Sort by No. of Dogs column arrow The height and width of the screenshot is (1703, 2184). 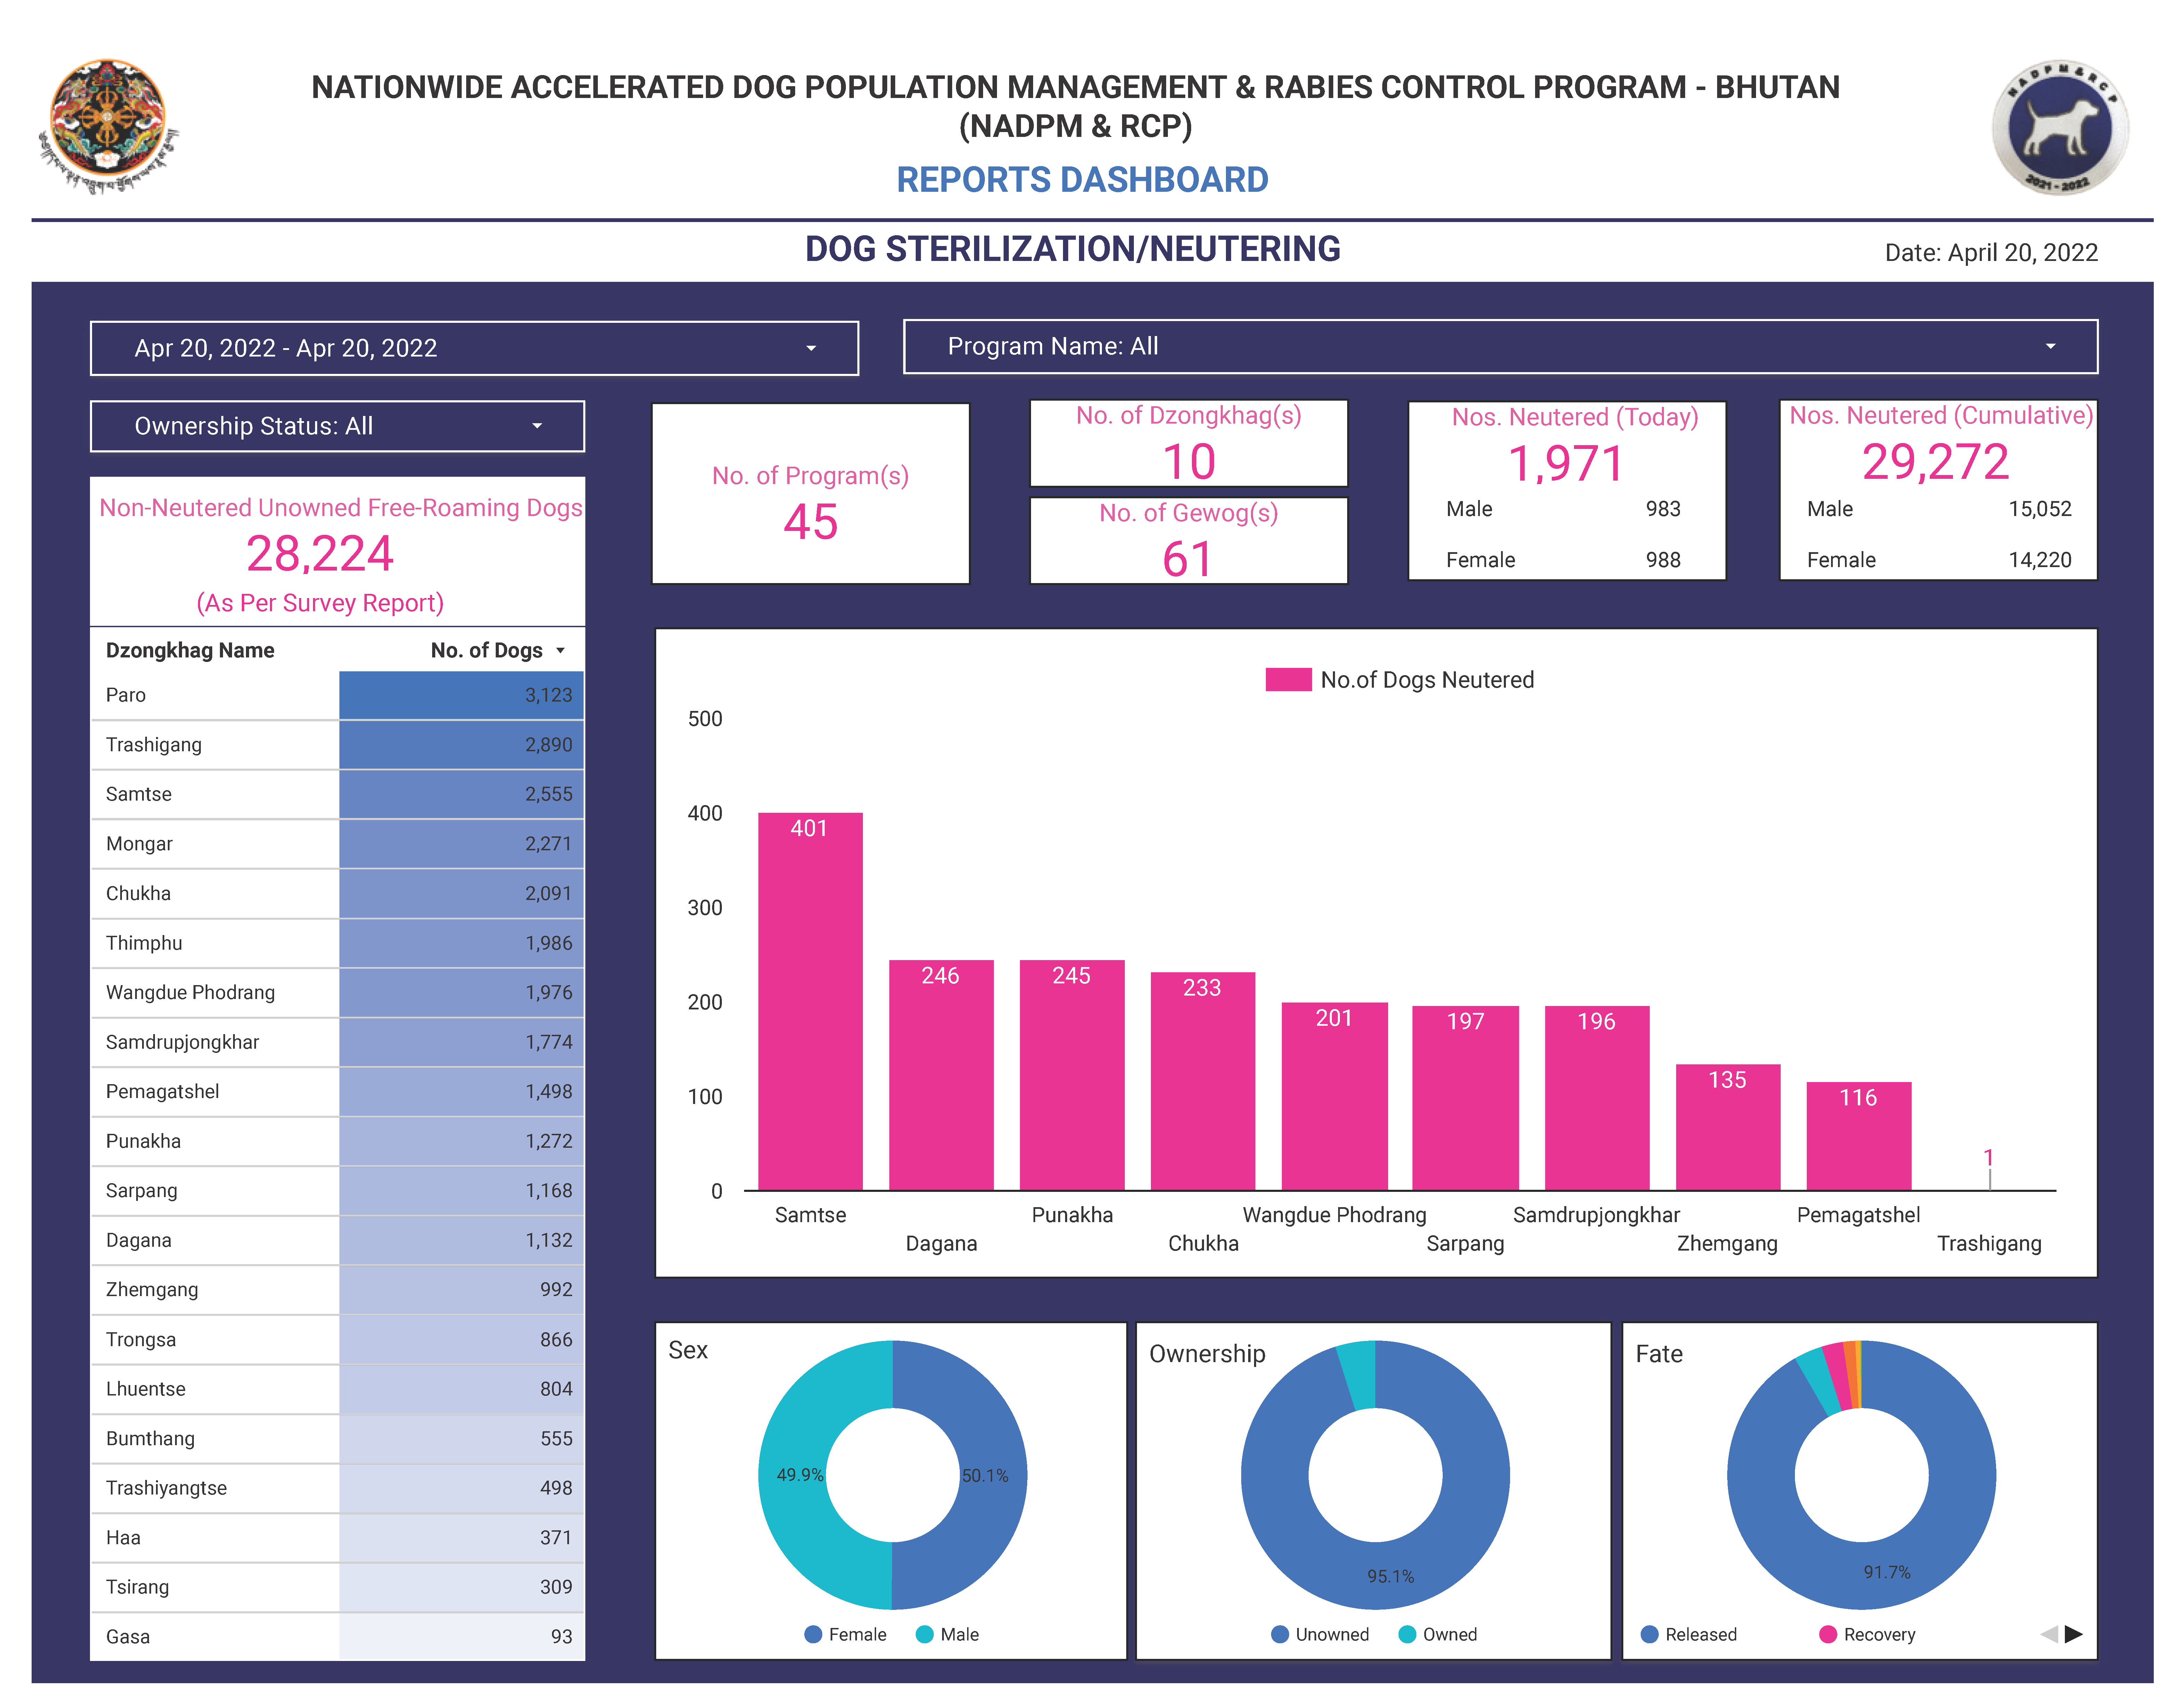pos(560,651)
